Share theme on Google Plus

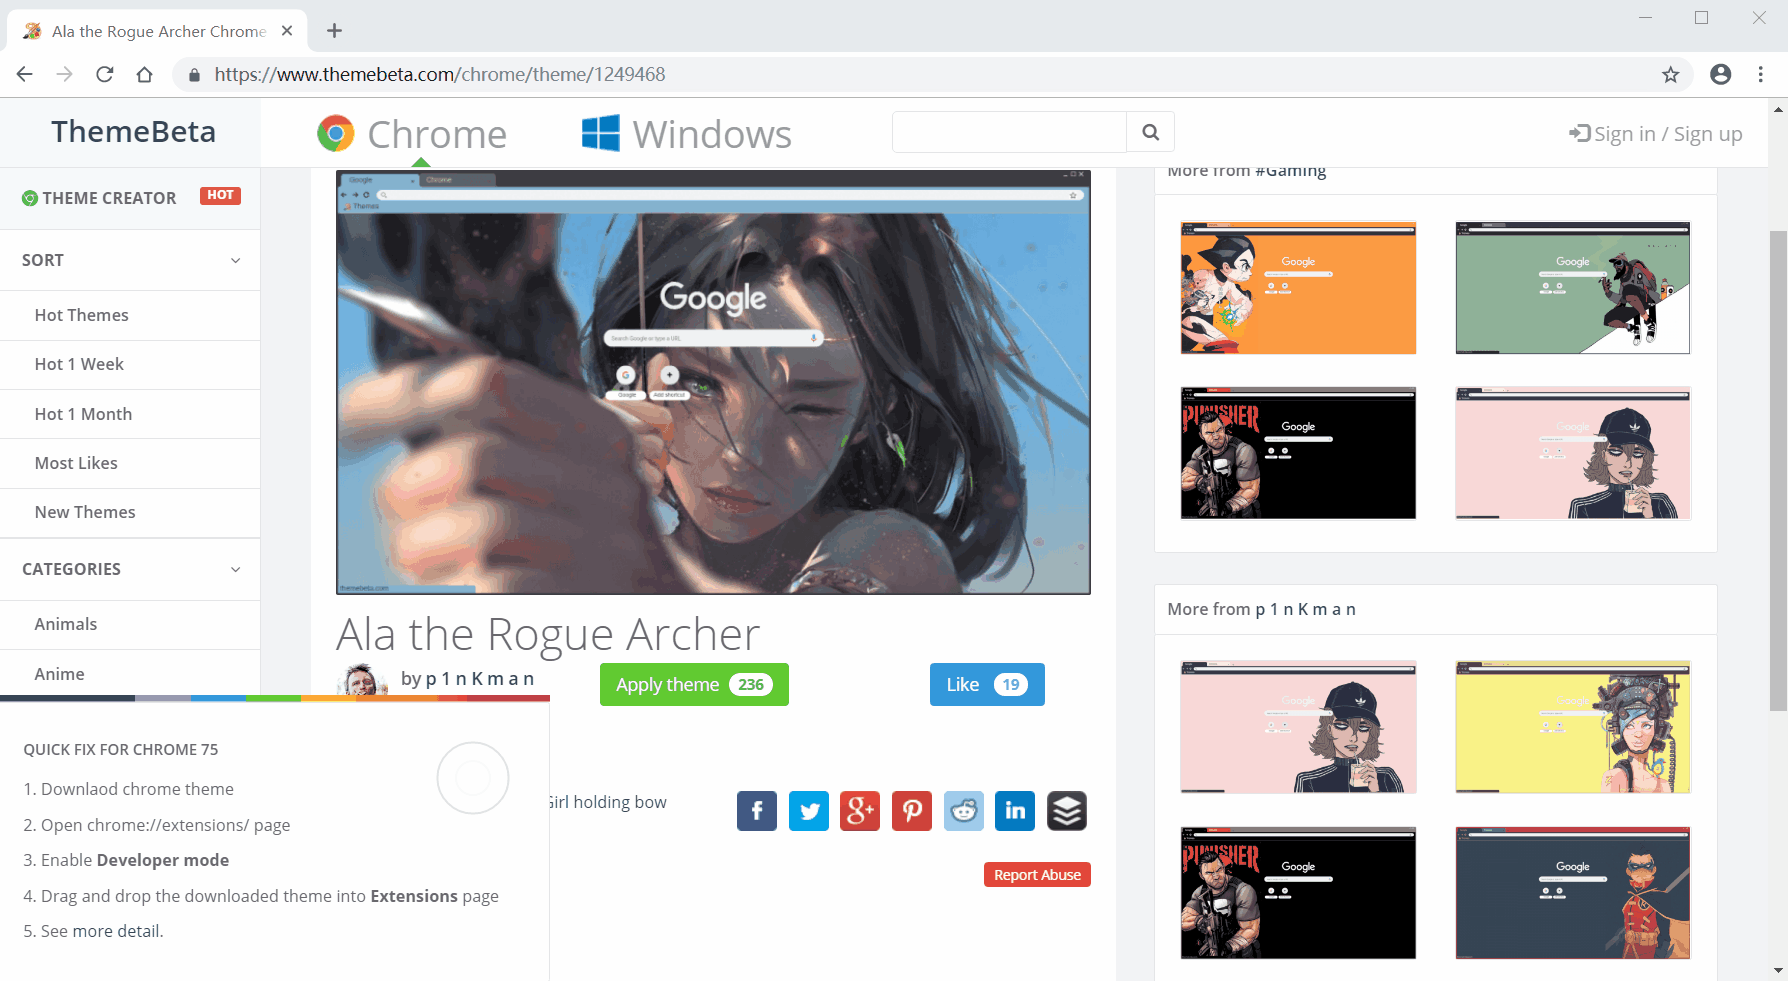[860, 811]
